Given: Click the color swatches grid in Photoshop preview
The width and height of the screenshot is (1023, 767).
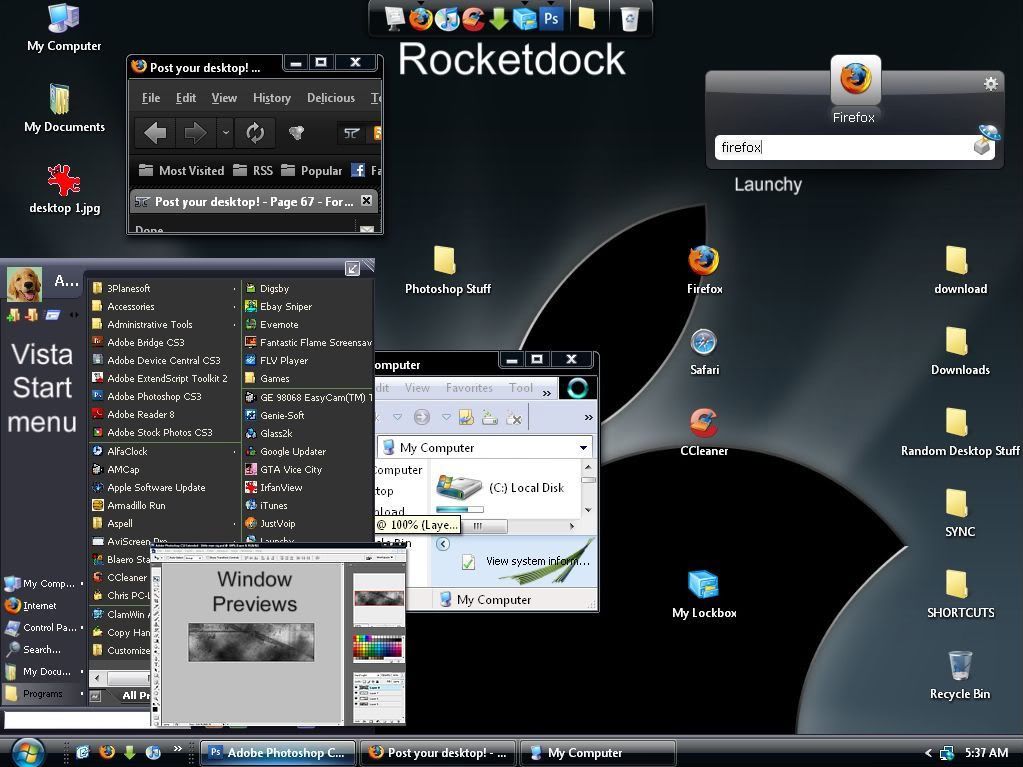Looking at the screenshot, I should click(x=378, y=648).
